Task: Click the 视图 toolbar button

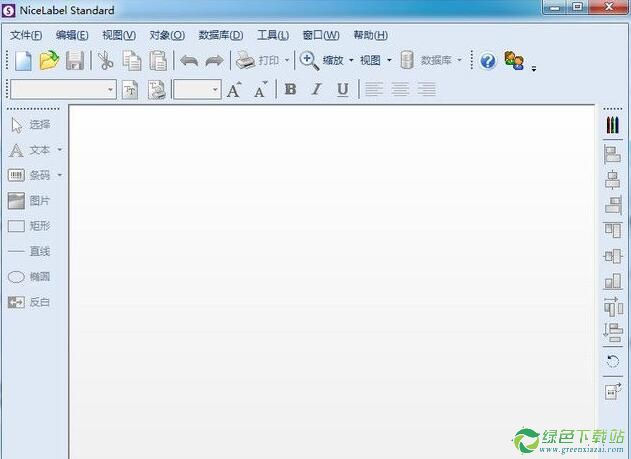Action: click(370, 61)
